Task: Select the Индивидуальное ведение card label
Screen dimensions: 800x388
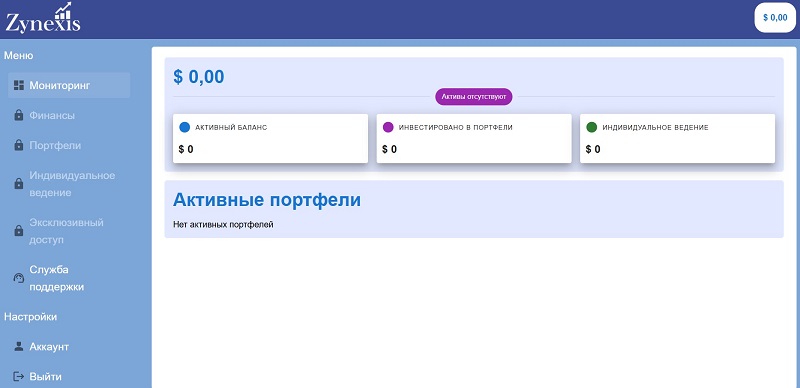Action: 656,128
